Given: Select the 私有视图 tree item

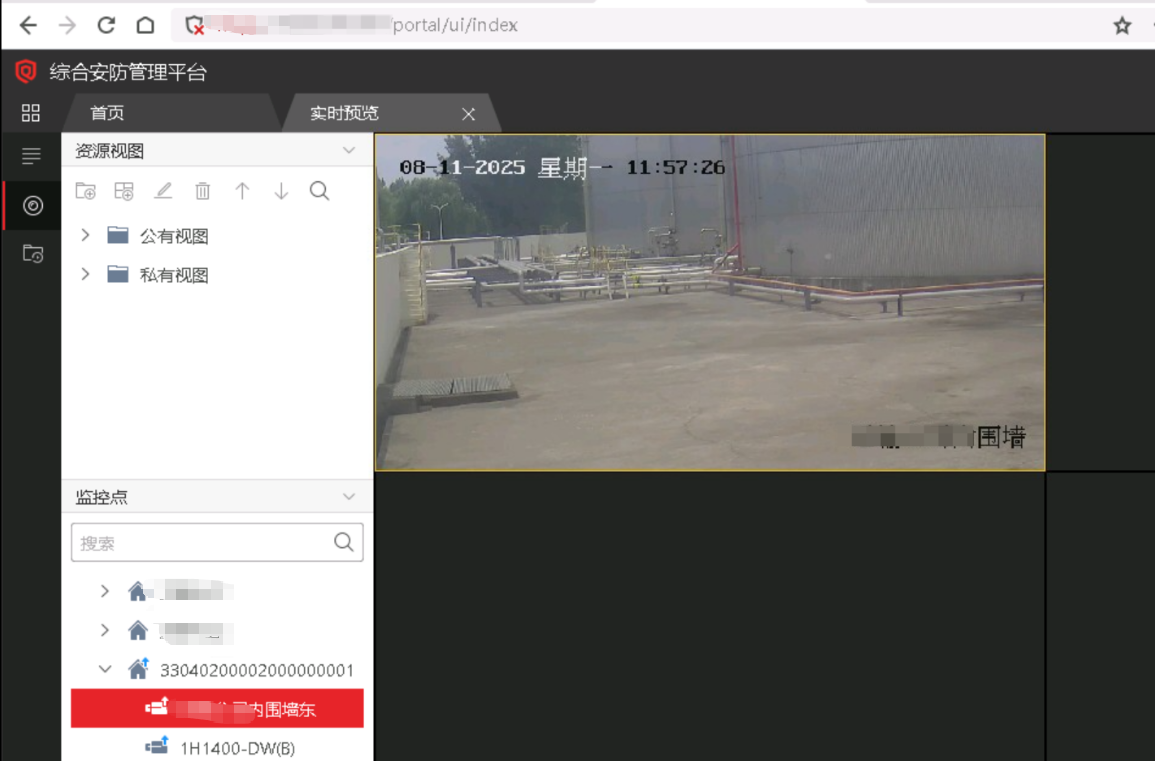Looking at the screenshot, I should (175, 275).
